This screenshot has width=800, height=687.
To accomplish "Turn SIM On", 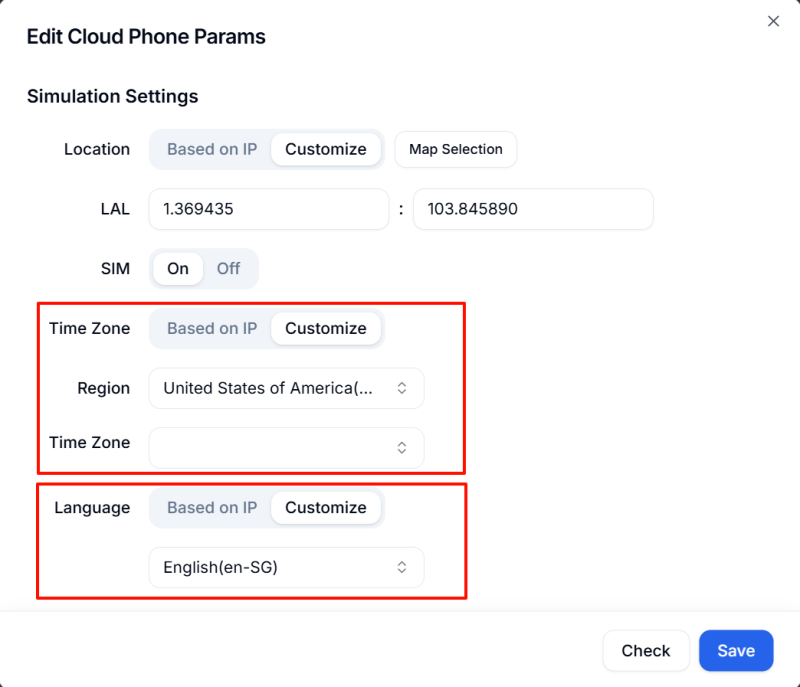I will point(178,268).
